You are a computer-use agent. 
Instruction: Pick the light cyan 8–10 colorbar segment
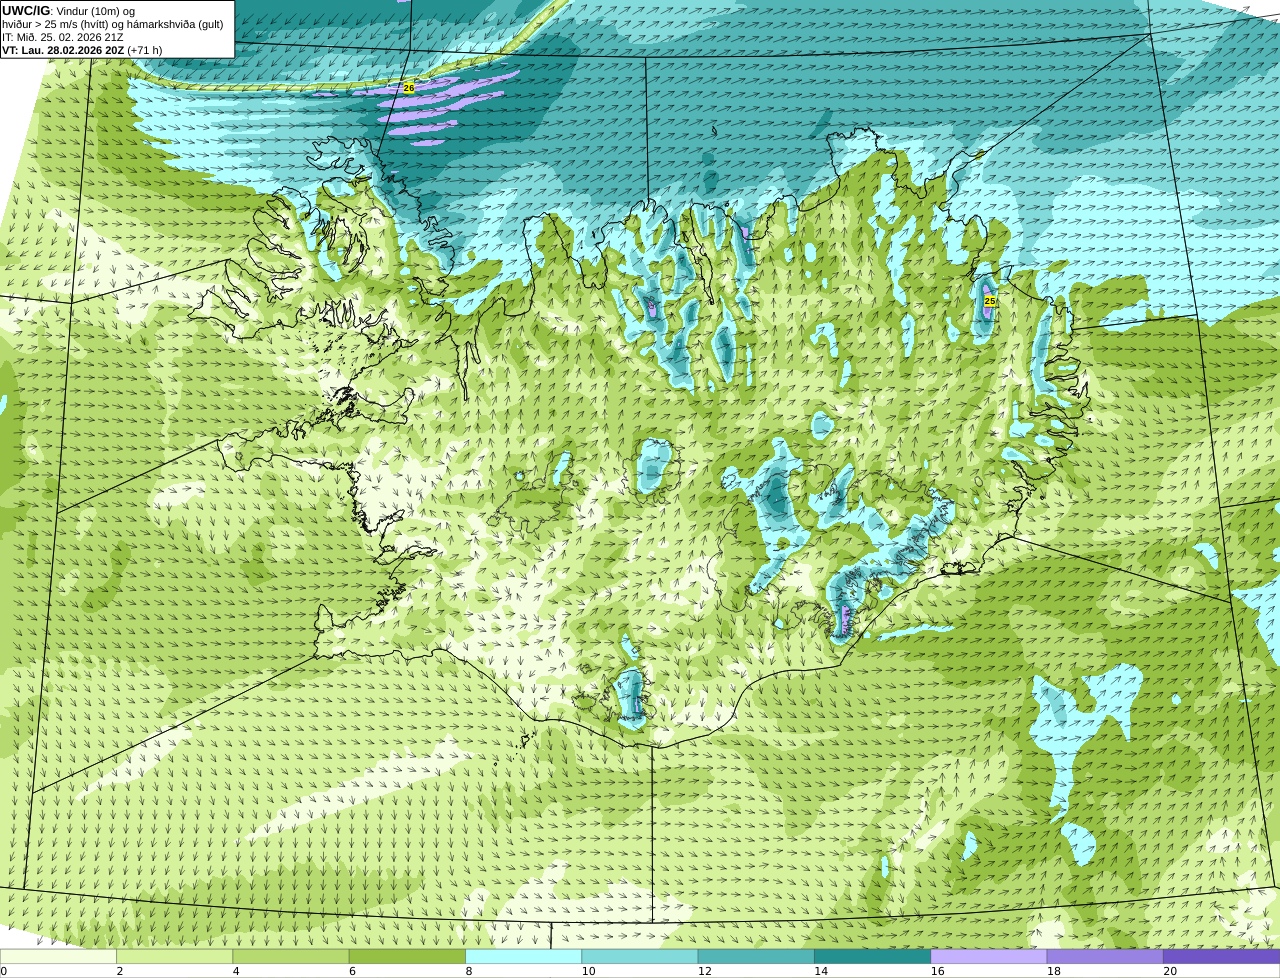(x=524, y=956)
